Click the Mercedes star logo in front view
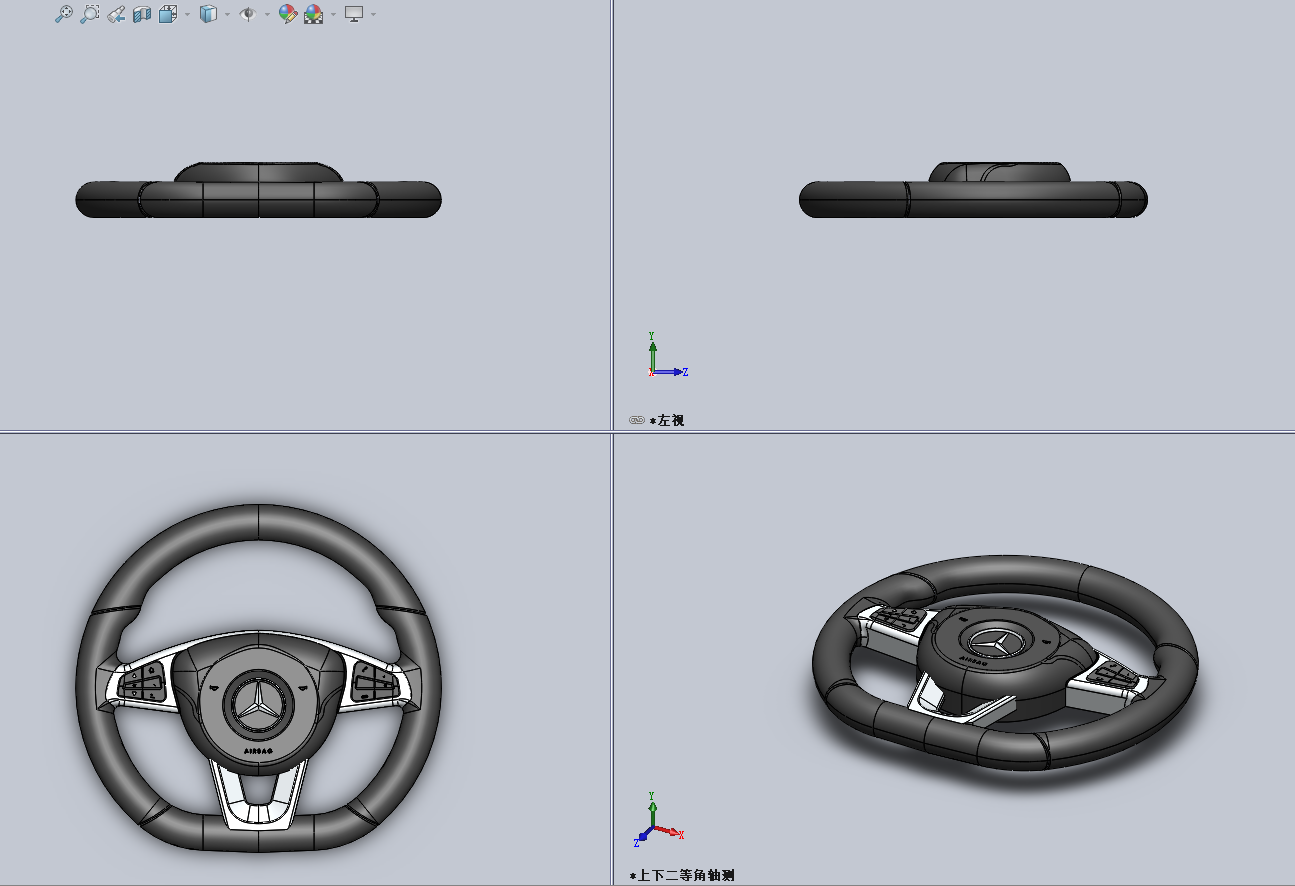This screenshot has width=1295, height=886. [x=259, y=705]
